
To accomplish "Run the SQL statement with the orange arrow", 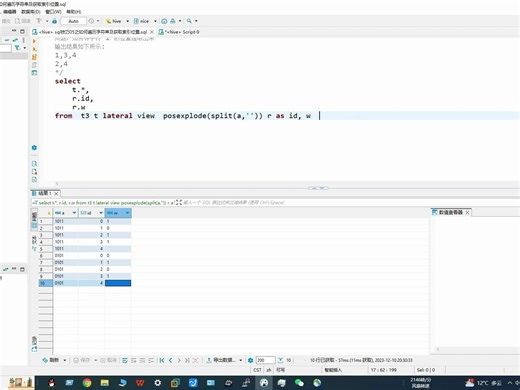I will coord(34,41).
